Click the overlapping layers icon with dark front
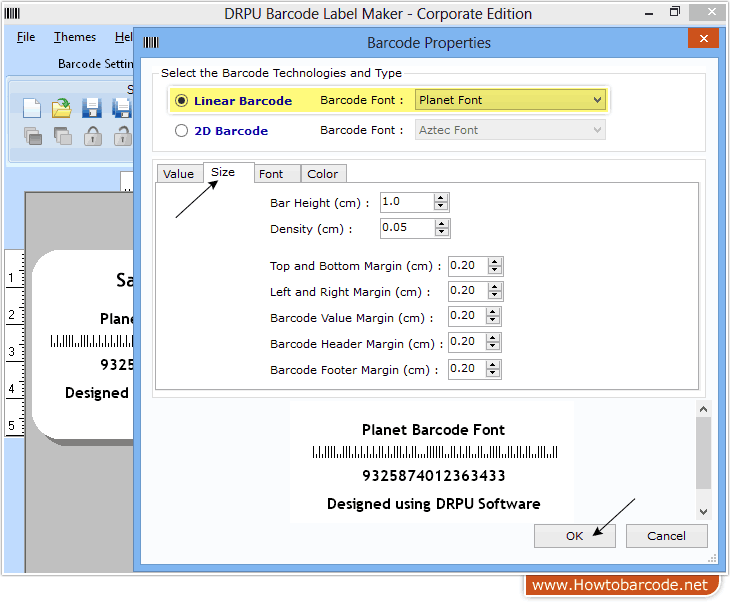This screenshot has width=730, height=602. tap(33, 136)
